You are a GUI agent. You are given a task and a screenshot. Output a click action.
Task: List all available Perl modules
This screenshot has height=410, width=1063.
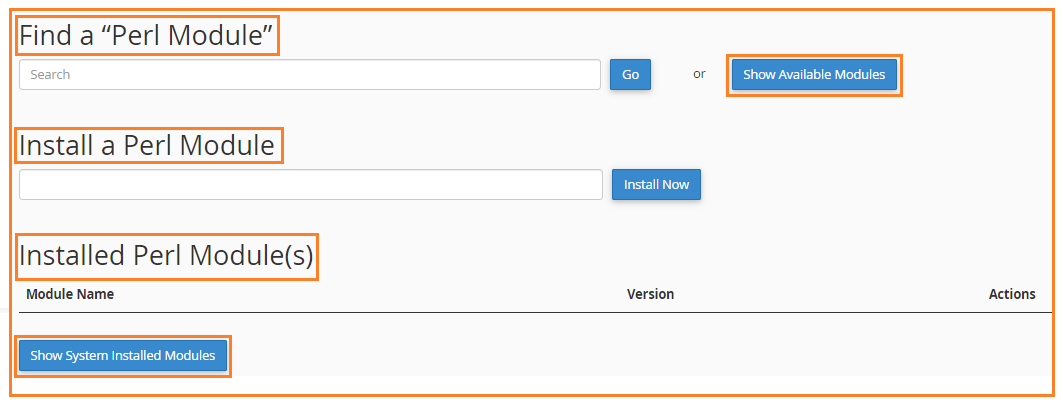[x=814, y=75]
